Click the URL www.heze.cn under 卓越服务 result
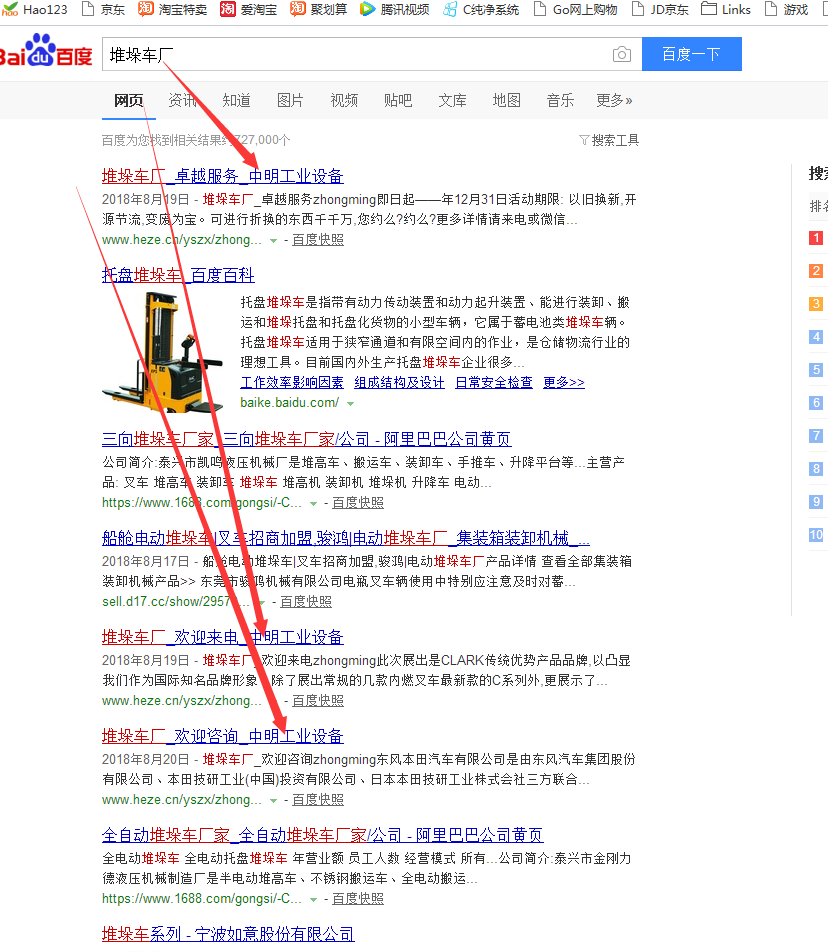The image size is (828, 952). [x=182, y=240]
